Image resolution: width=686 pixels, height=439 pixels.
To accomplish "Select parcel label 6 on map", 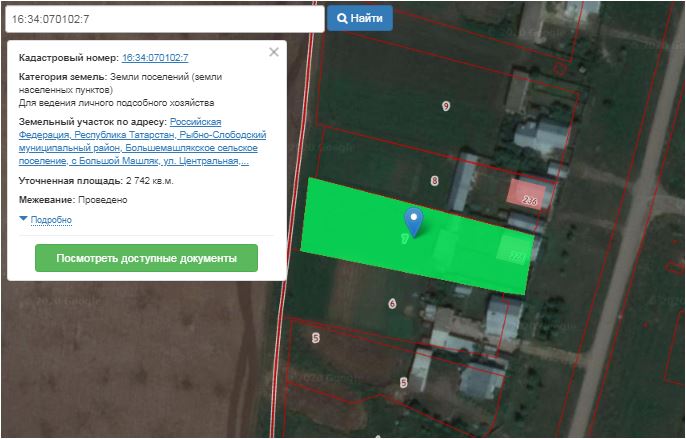I will (x=392, y=303).
